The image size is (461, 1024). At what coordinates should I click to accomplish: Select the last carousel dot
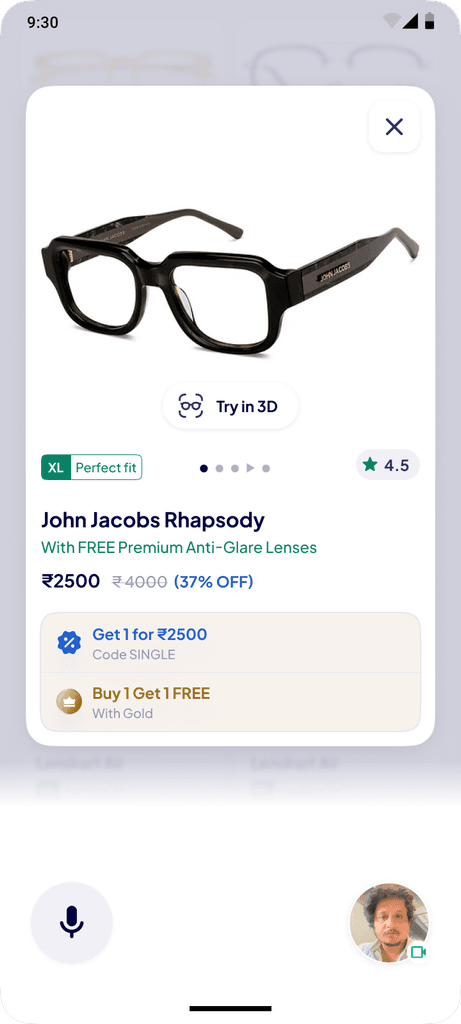(x=266, y=468)
